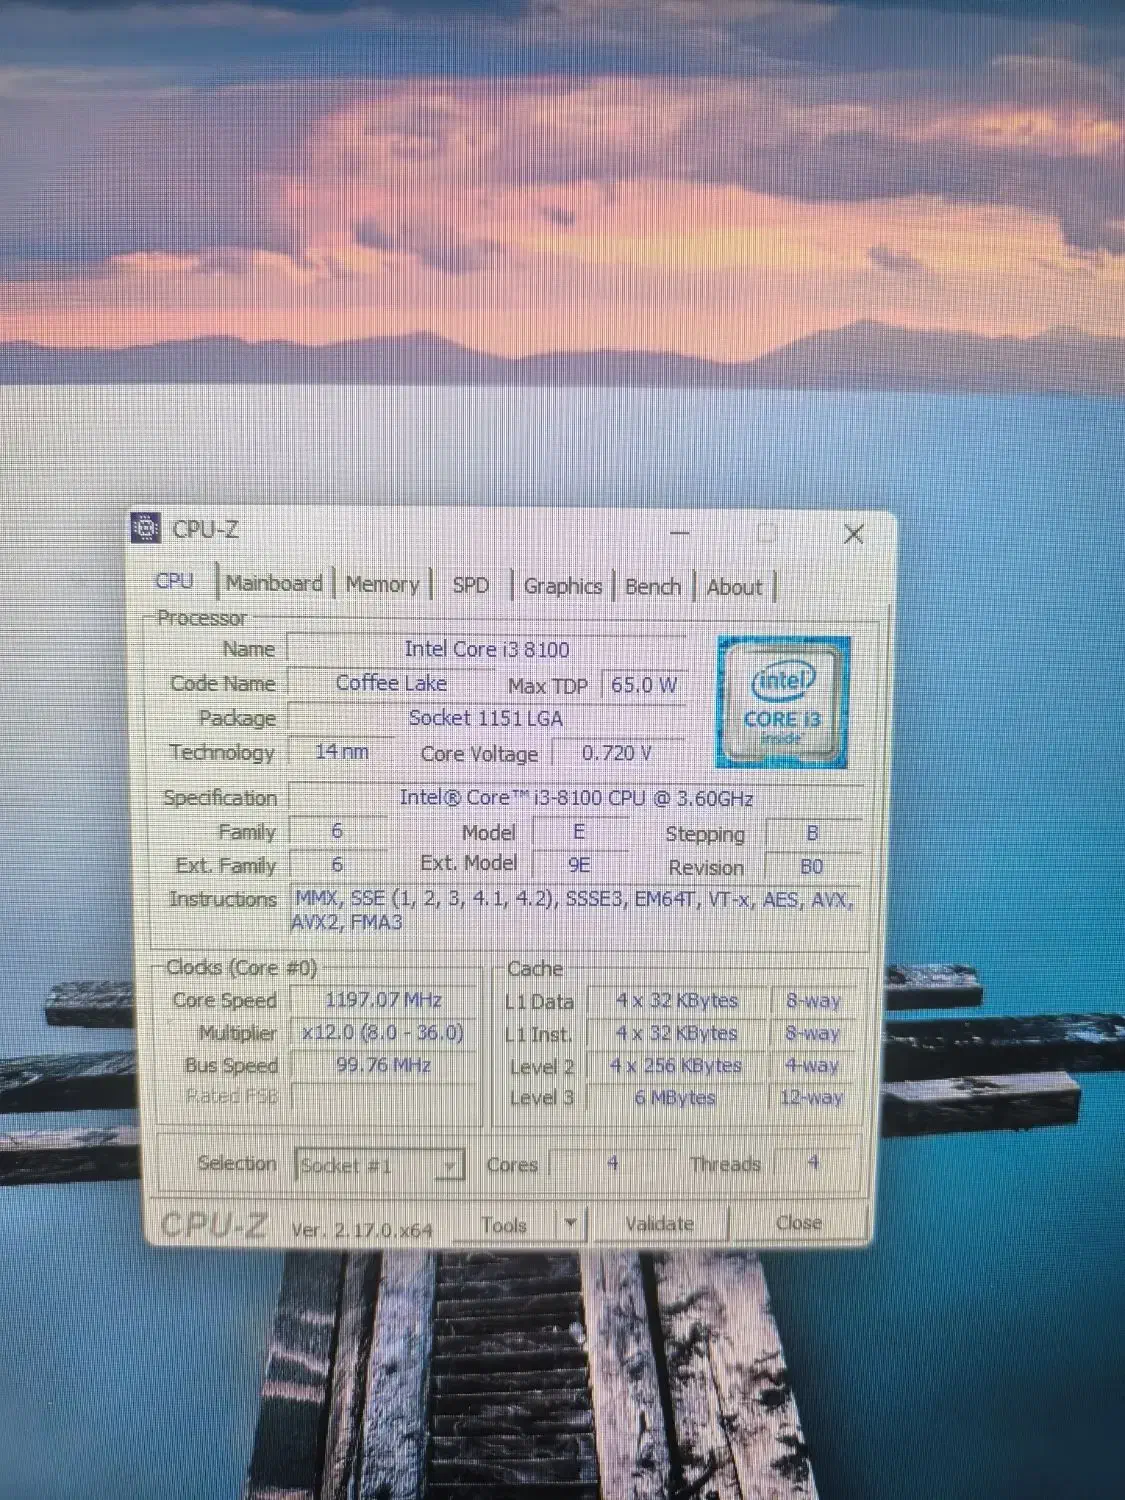Click the Instructions list starting with MMX

click(x=575, y=910)
